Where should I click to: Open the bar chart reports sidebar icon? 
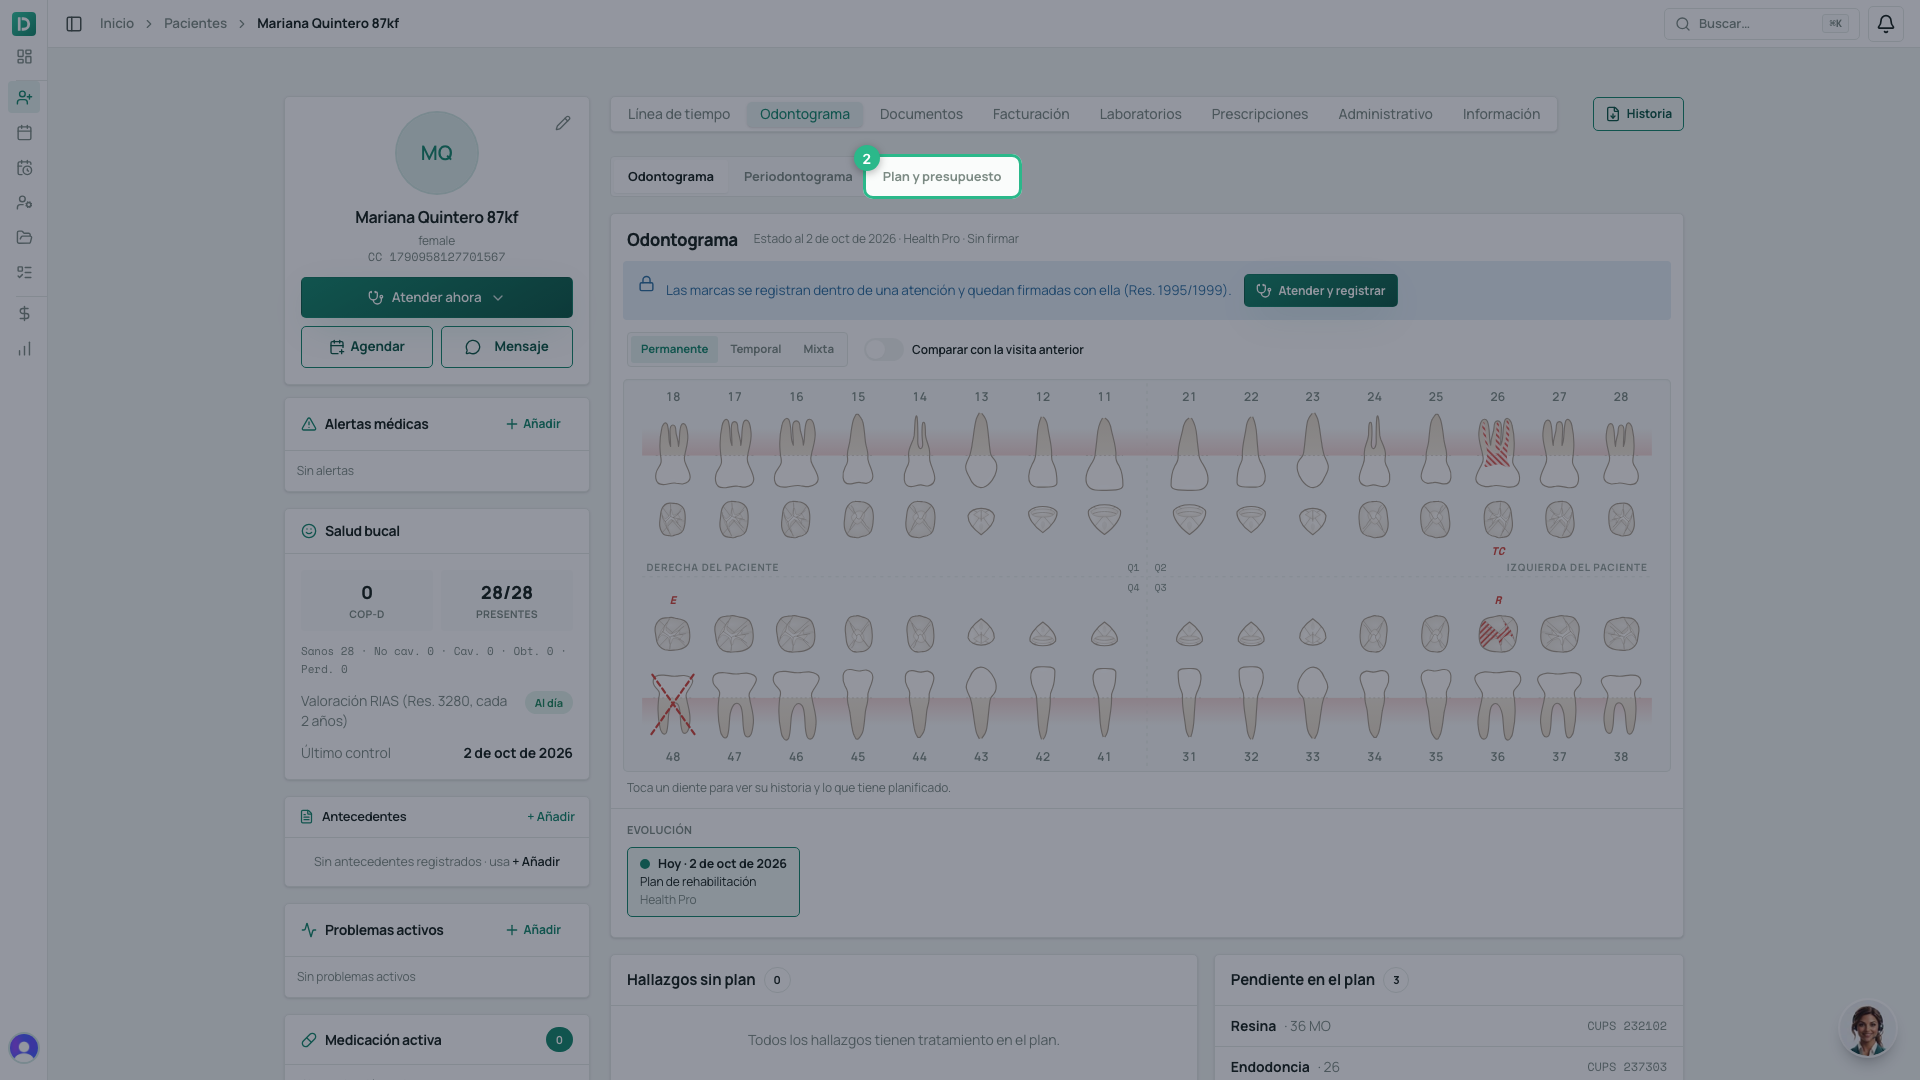tap(24, 349)
